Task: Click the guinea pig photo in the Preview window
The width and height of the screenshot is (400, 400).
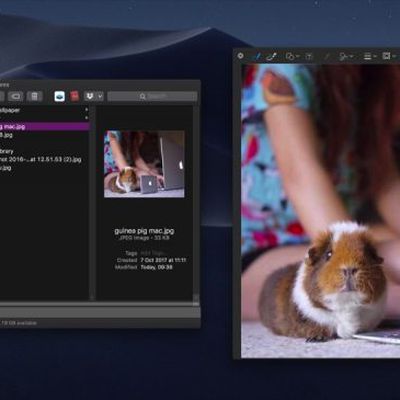Action: [320, 211]
